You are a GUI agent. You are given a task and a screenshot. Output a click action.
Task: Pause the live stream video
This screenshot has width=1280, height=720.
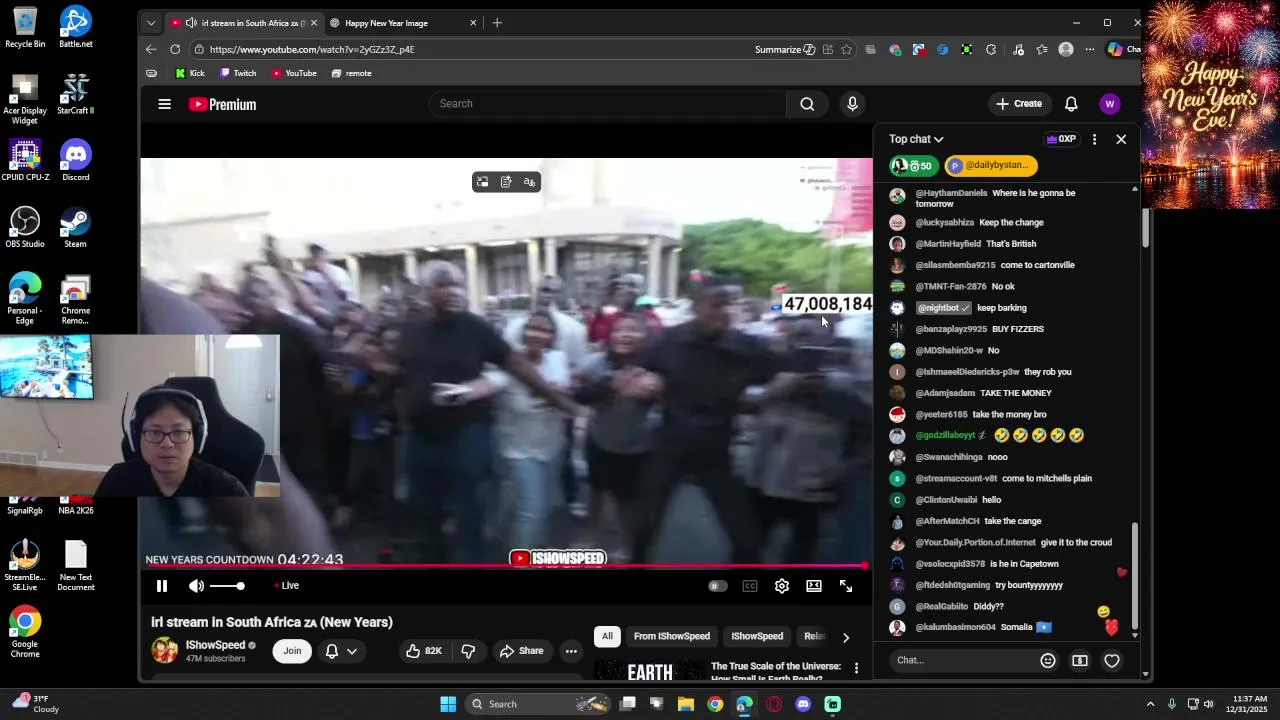(162, 586)
